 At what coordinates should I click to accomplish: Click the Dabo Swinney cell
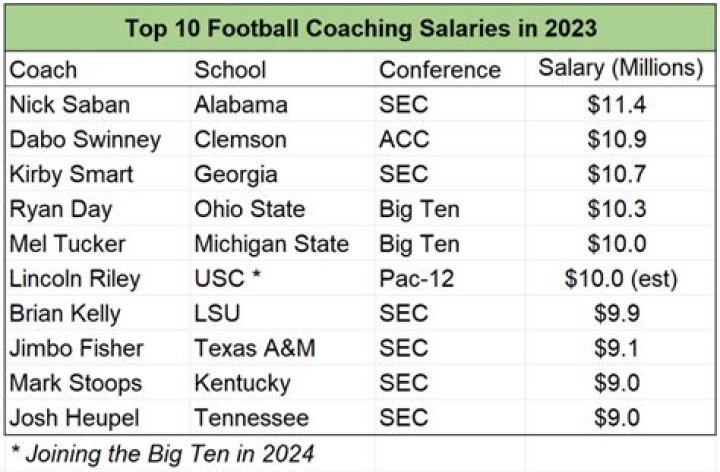(84, 140)
